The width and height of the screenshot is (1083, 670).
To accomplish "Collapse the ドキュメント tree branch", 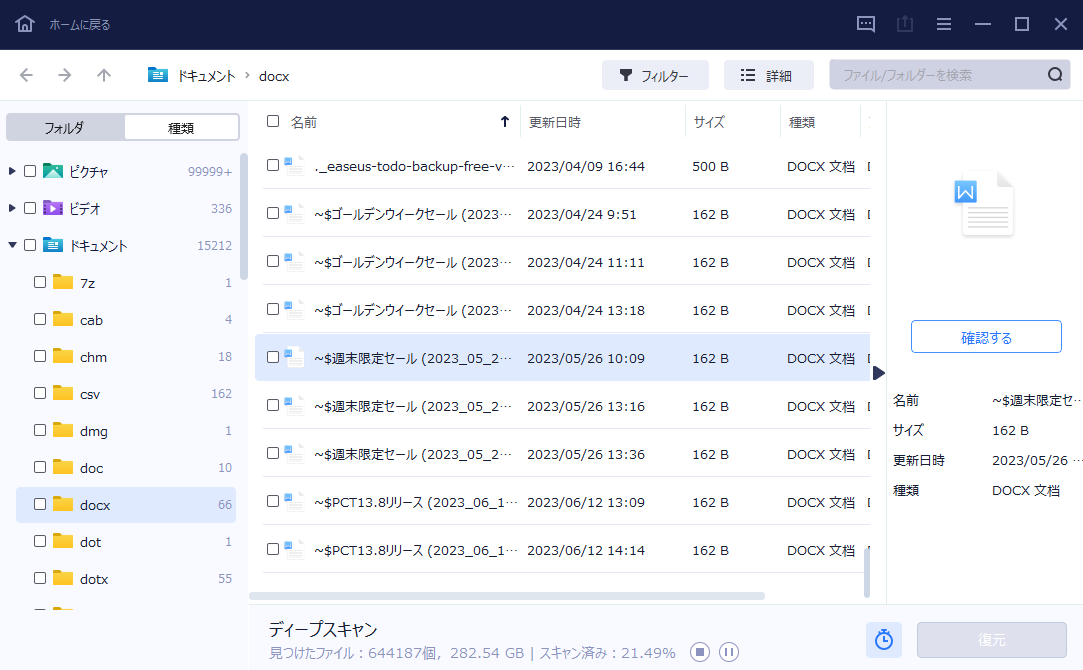I will 10,244.
